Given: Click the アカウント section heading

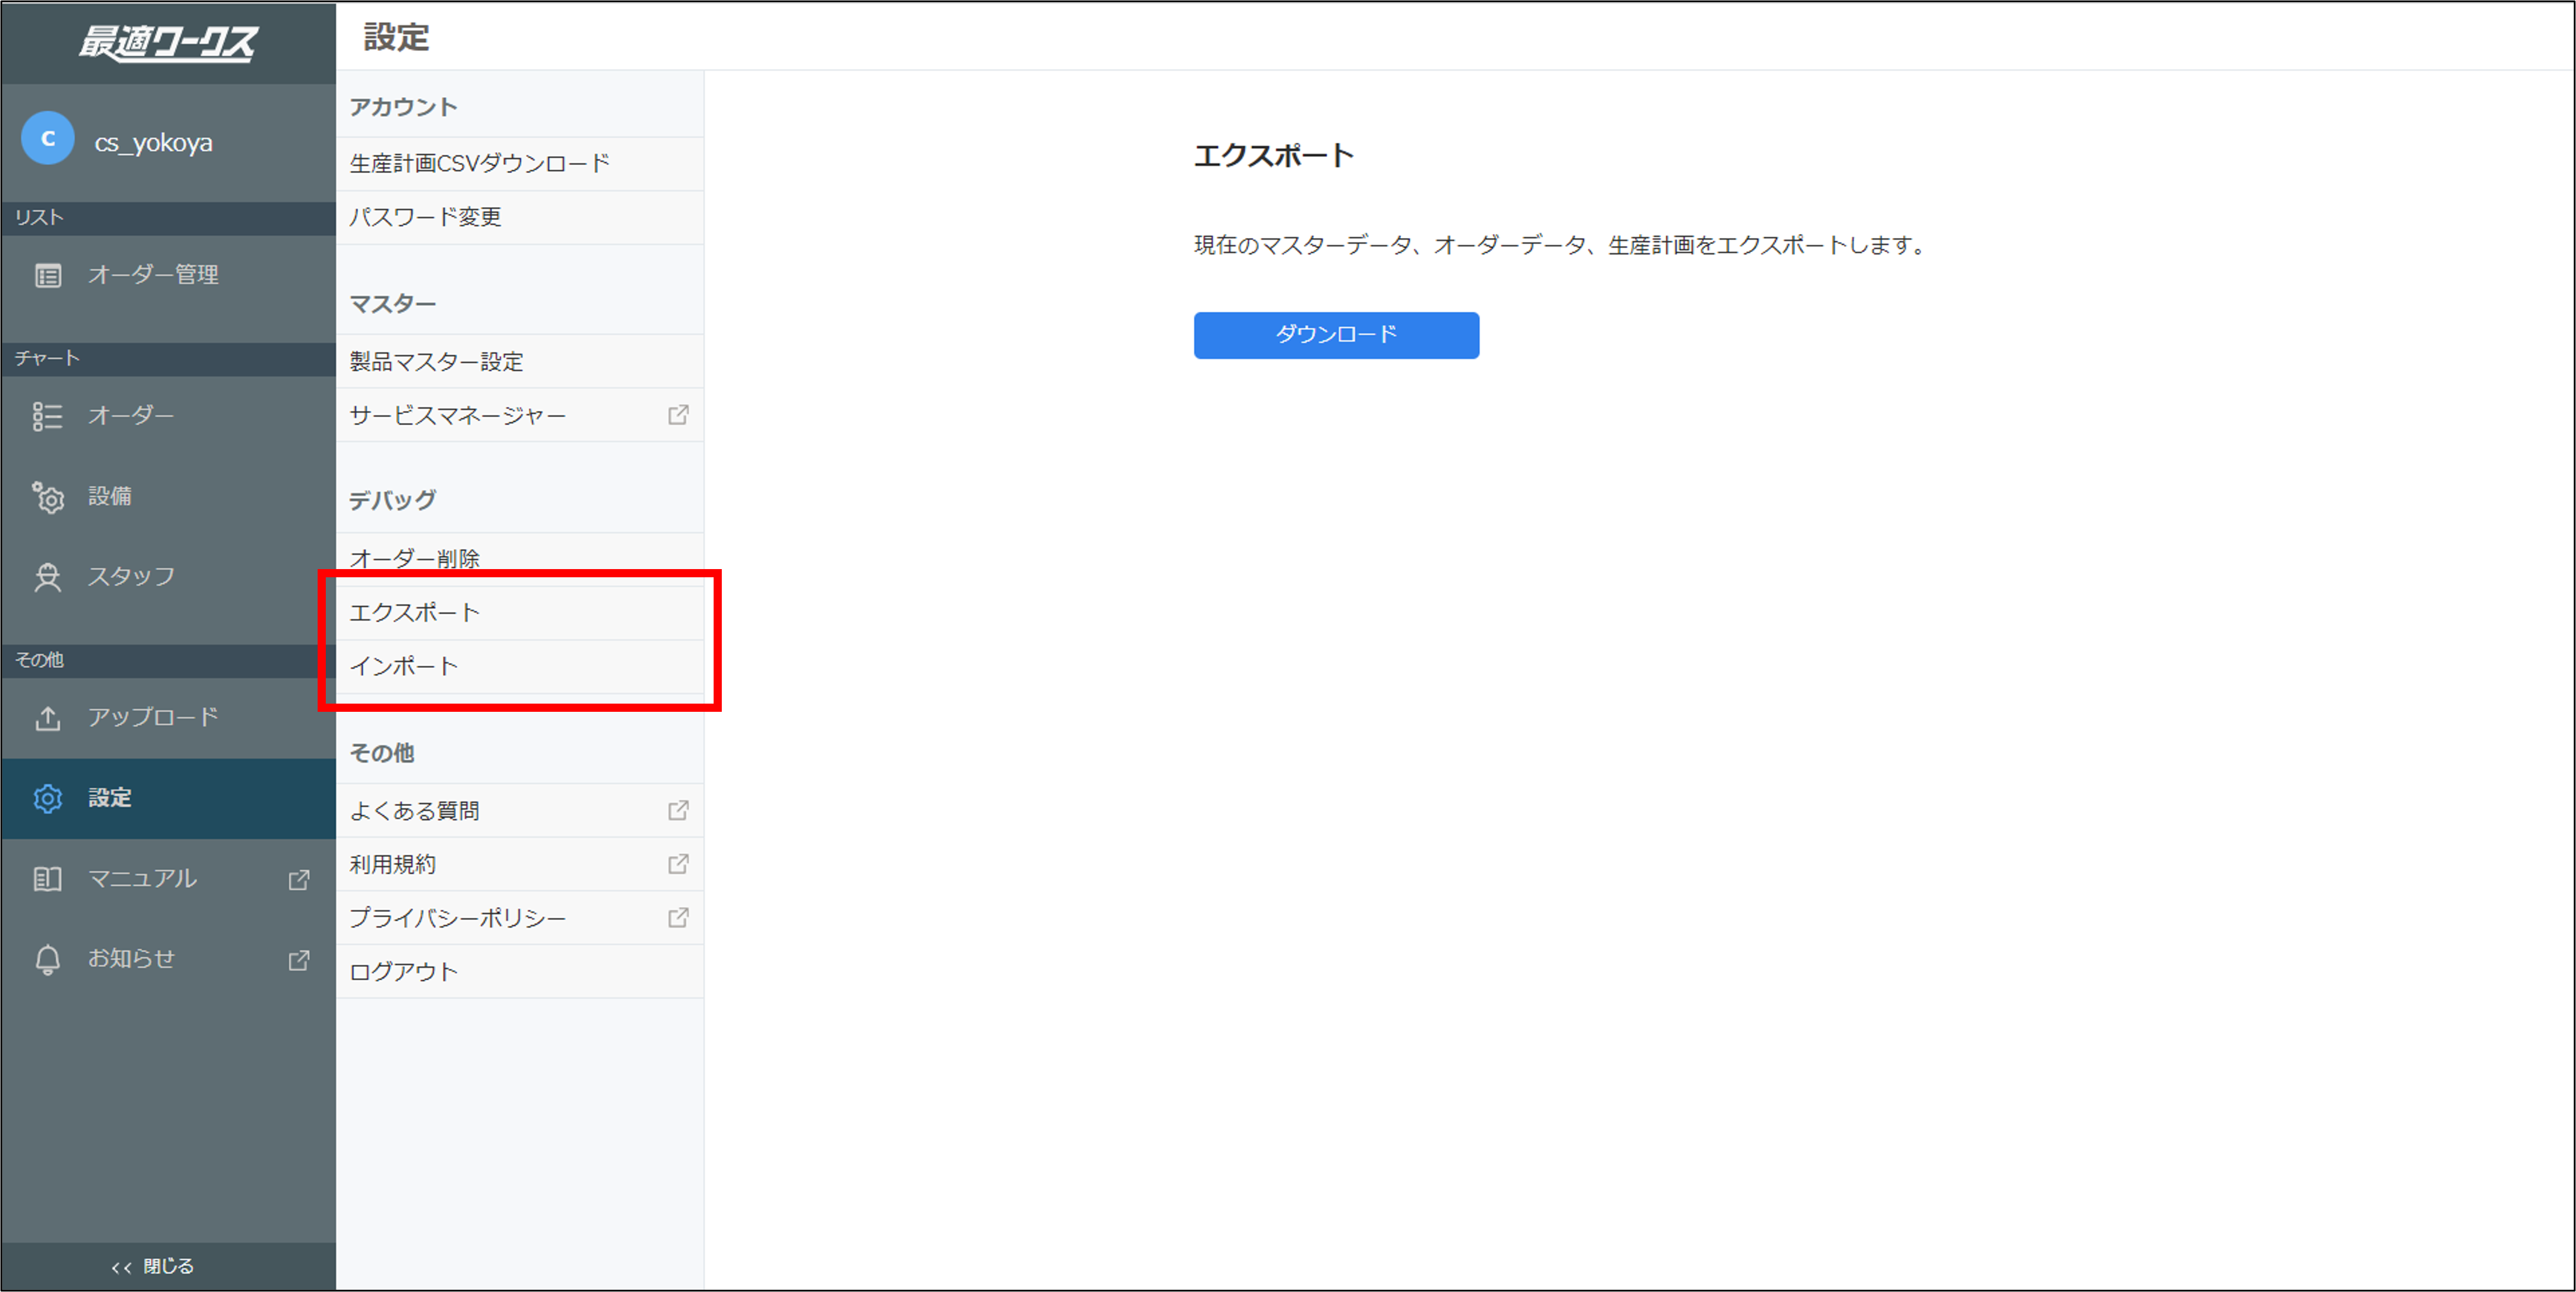Looking at the screenshot, I should pyautogui.click(x=403, y=107).
